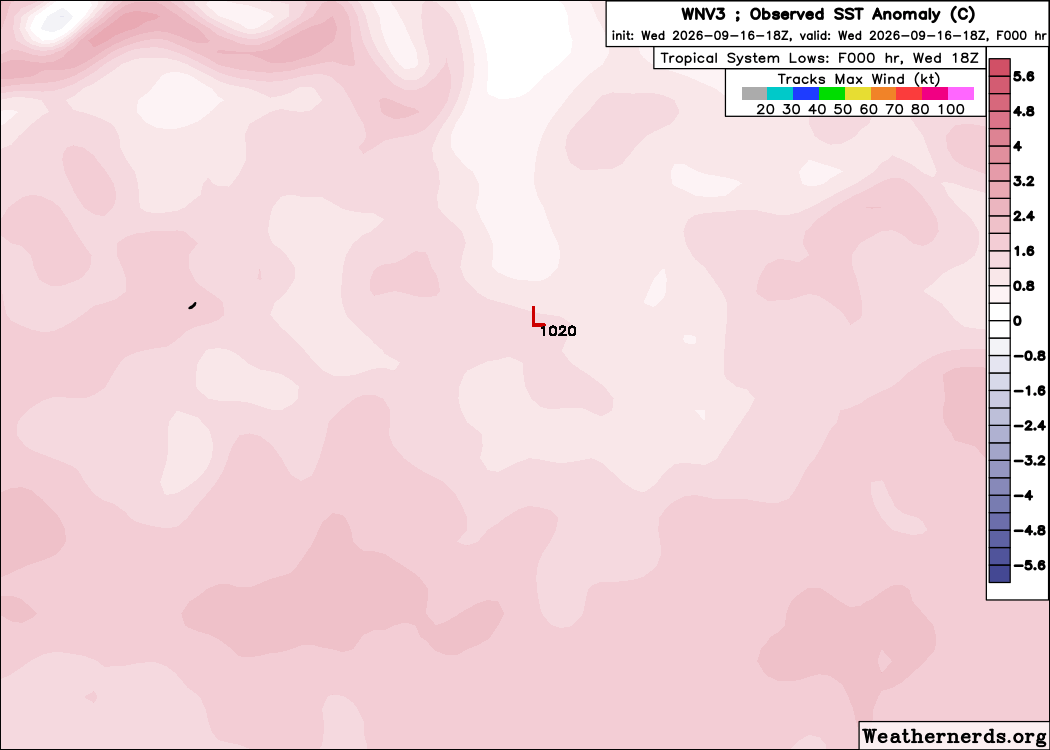
Task: Select the cyan 30 kt wind swatch
Action: tap(780, 94)
